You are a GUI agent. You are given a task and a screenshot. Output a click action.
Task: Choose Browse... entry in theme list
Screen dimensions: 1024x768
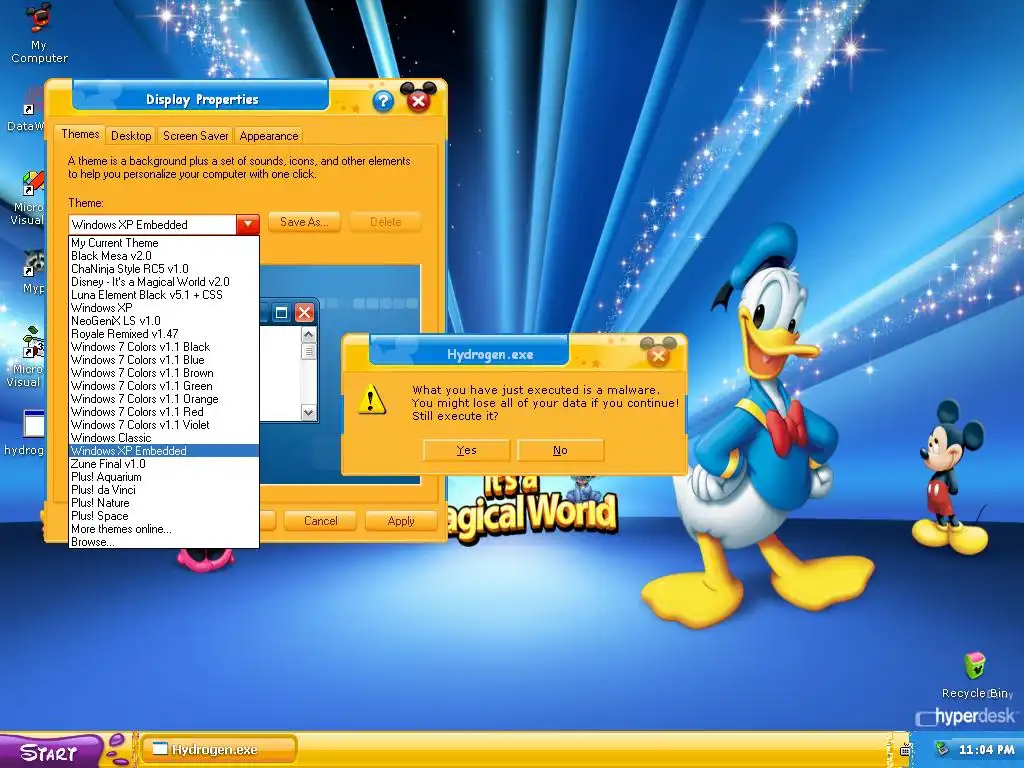click(x=164, y=542)
